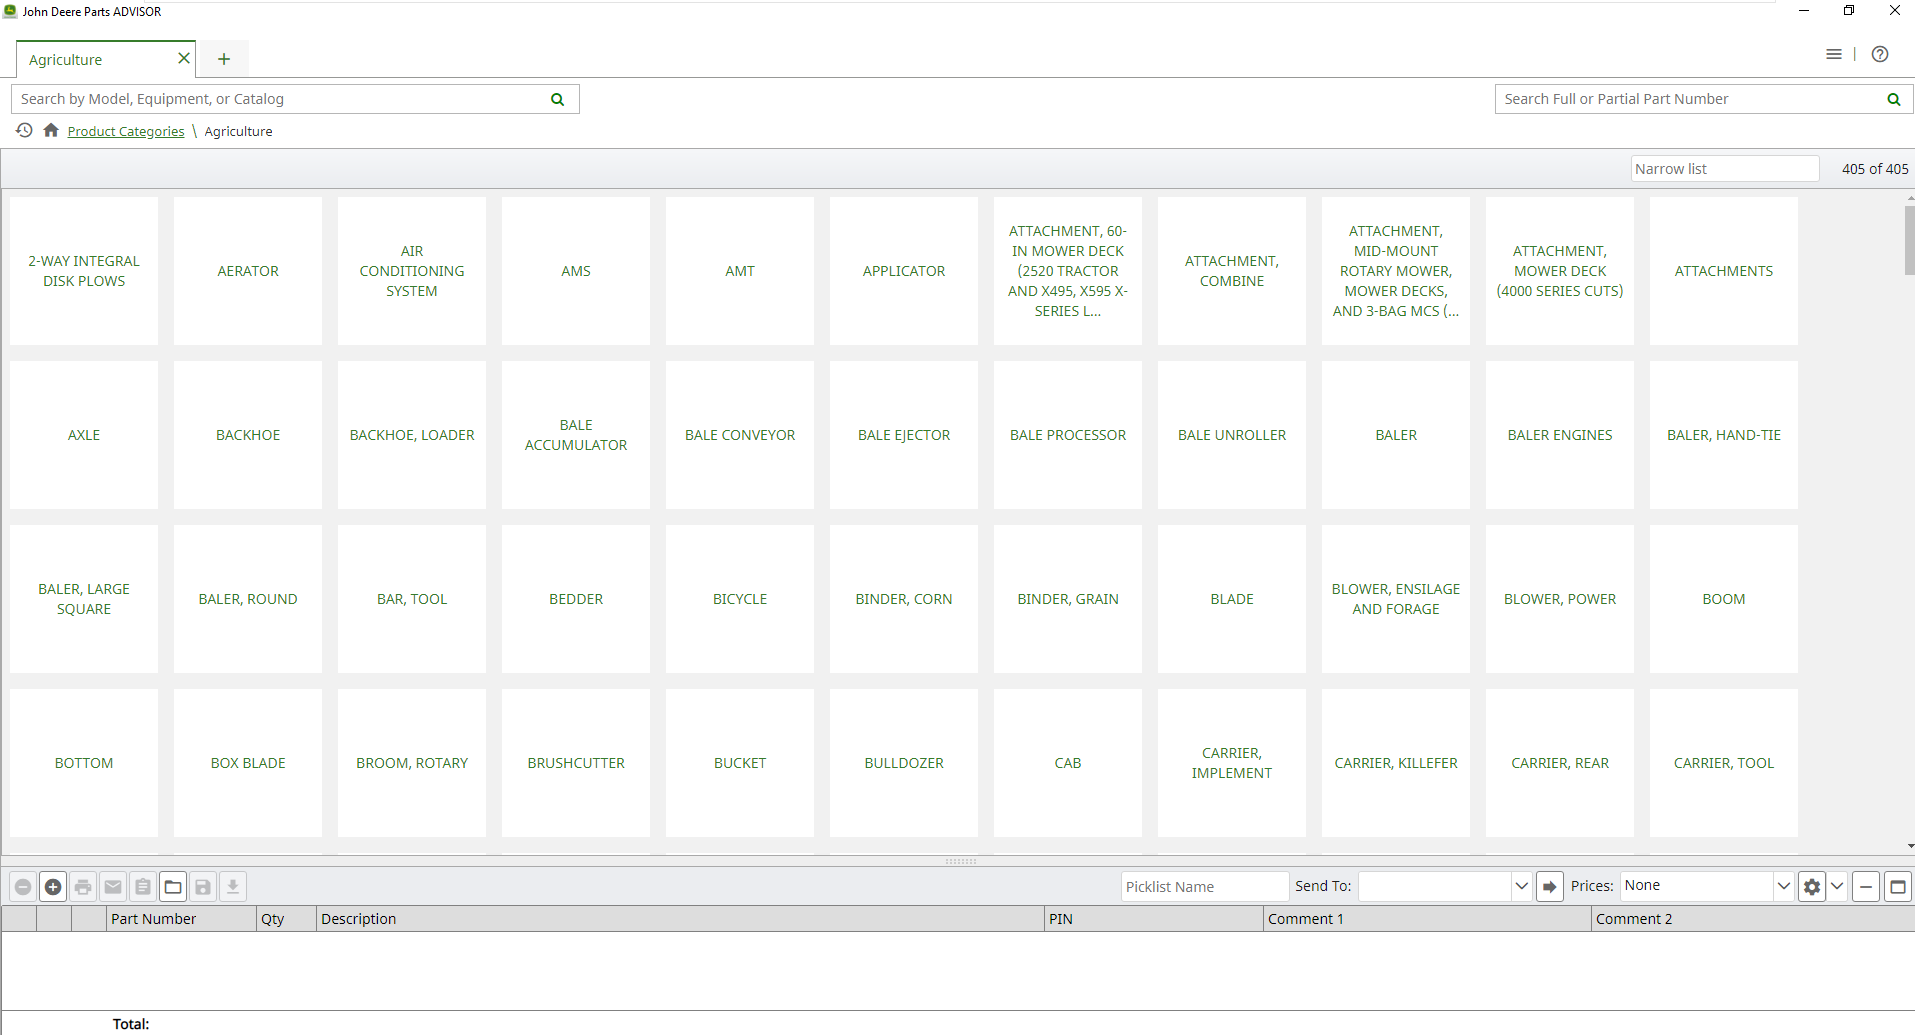The height and width of the screenshot is (1035, 1915).
Task: Click the send arrow button beside Send To
Action: pos(1549,886)
